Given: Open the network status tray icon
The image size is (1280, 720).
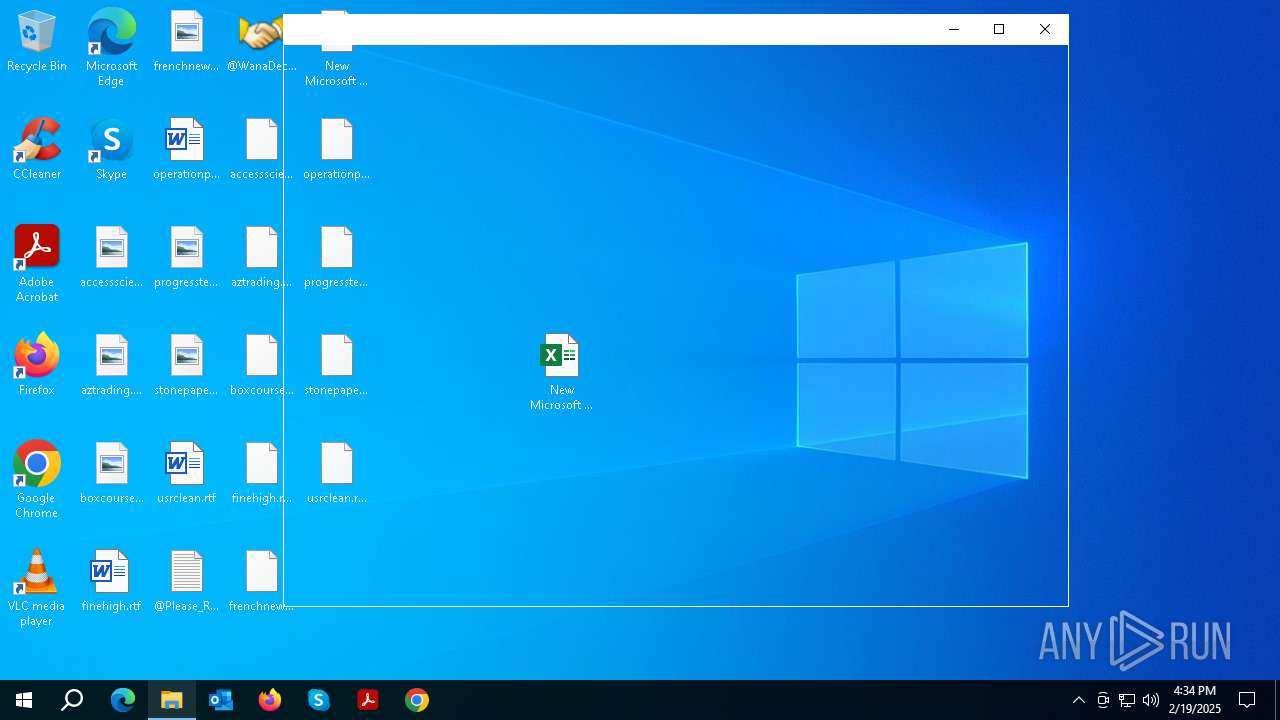Looking at the screenshot, I should 1127,700.
